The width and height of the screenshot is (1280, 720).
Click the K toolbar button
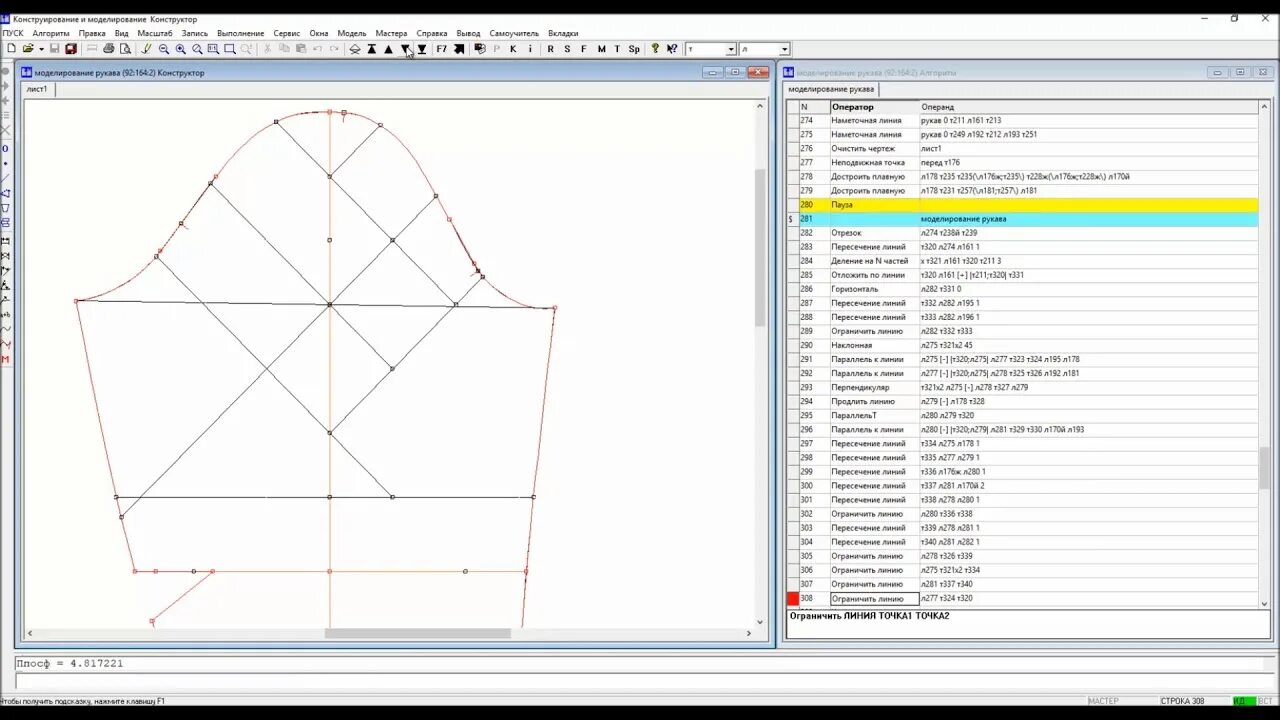click(x=513, y=49)
